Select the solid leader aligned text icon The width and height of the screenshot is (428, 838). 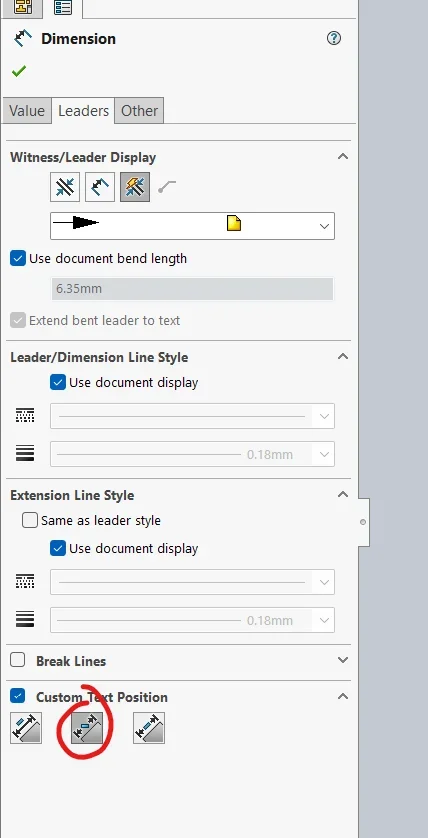(x=26, y=728)
